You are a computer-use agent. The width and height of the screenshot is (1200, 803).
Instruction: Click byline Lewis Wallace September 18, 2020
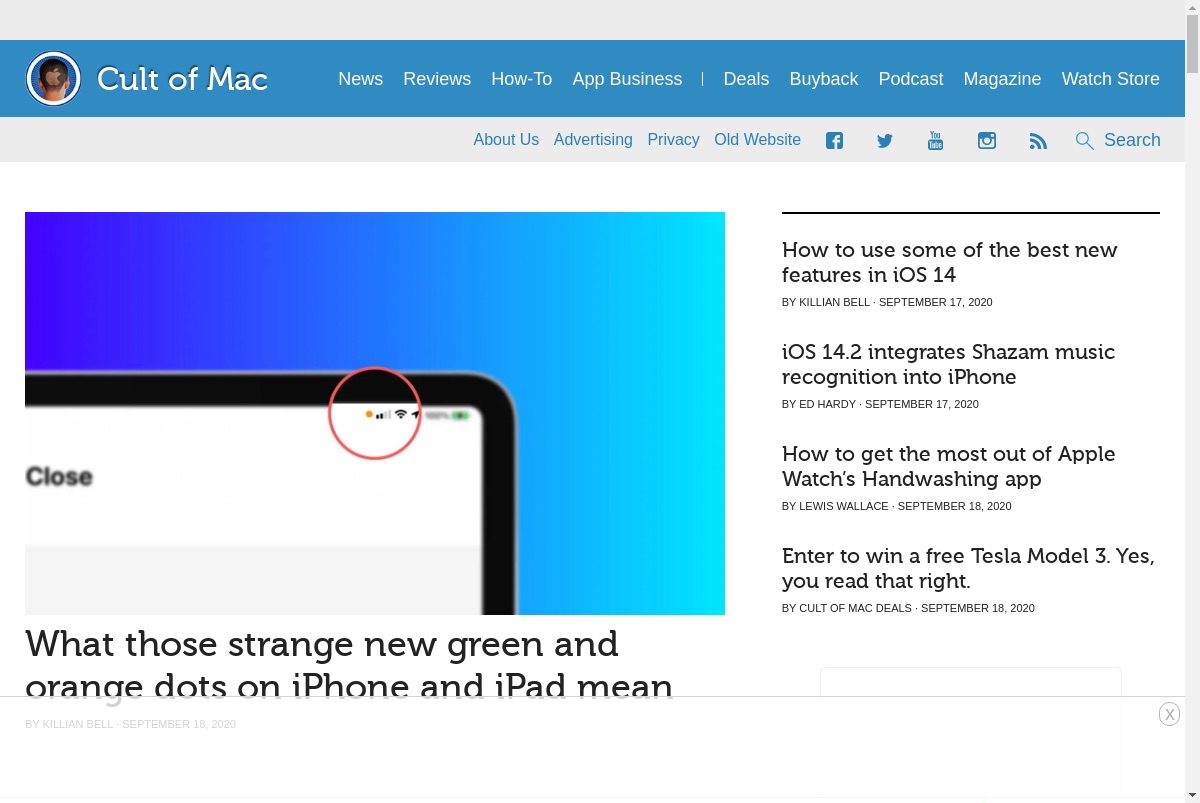pyautogui.click(x=896, y=506)
